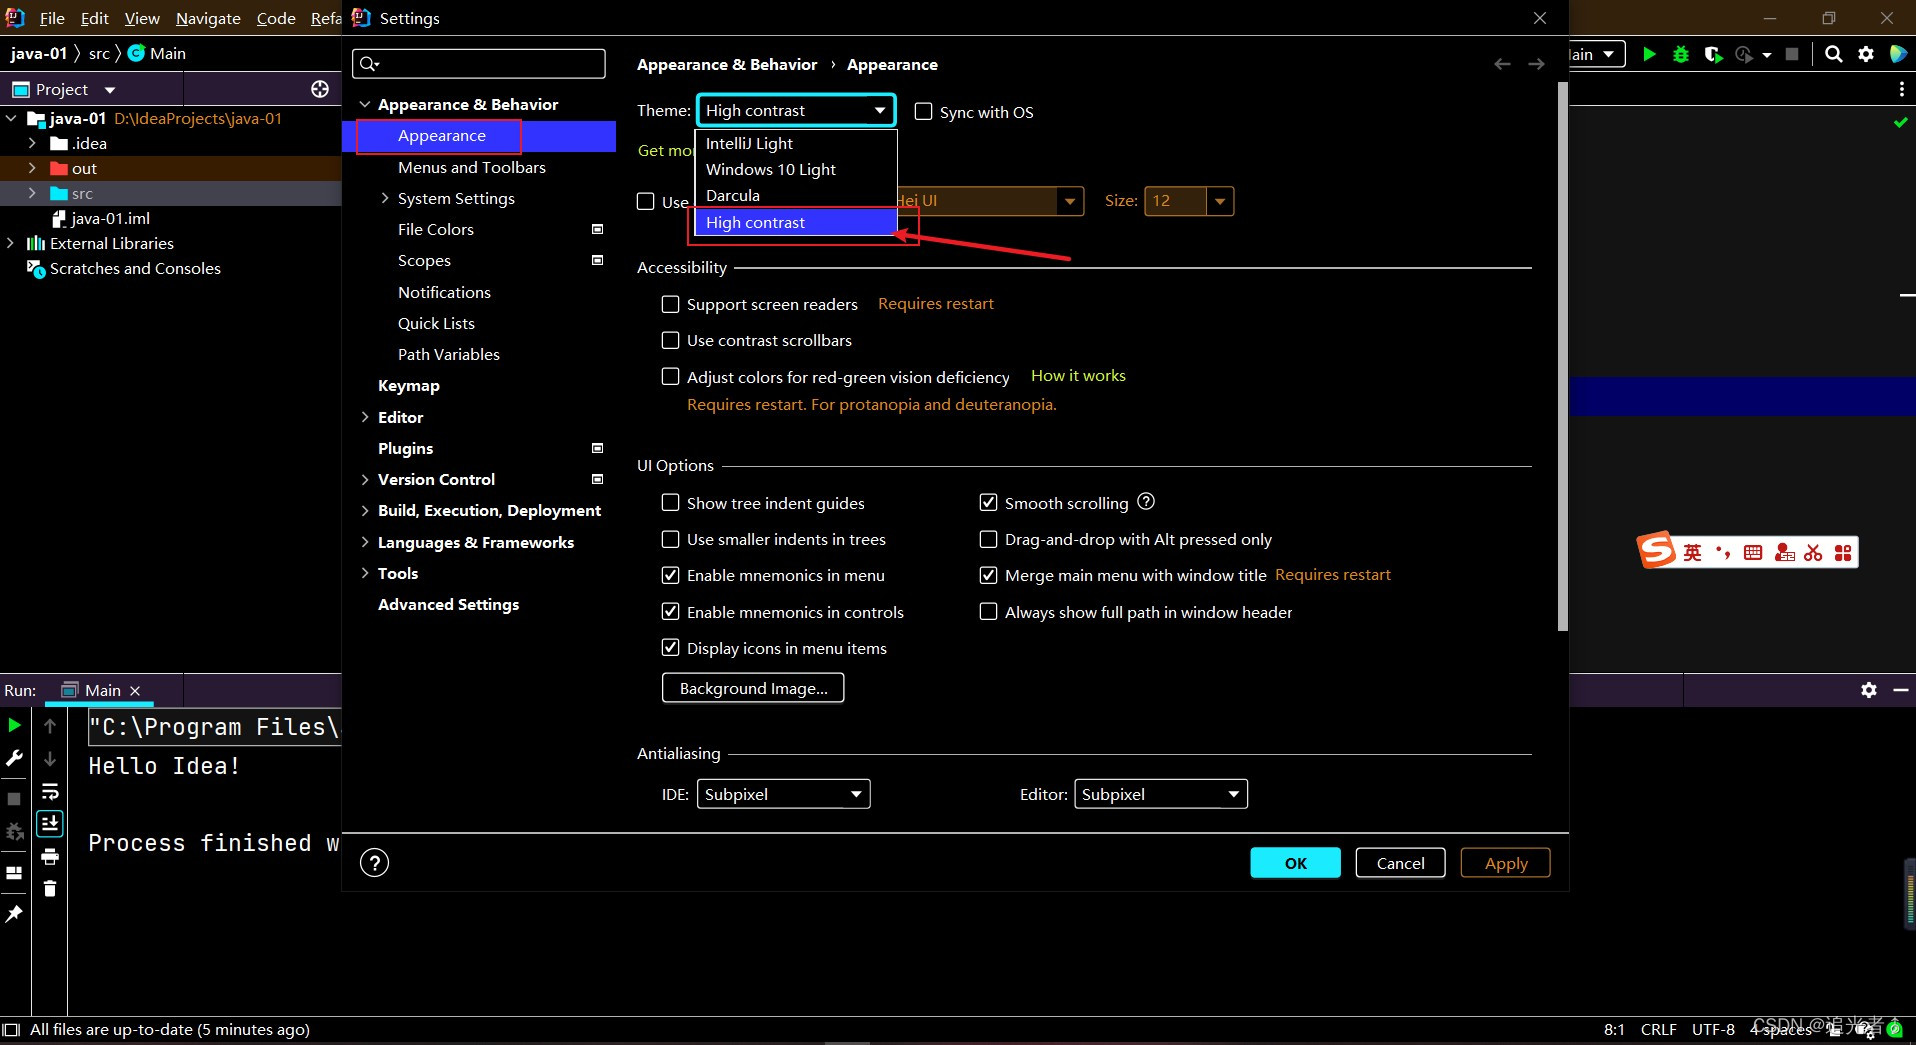This screenshot has width=1916, height=1045.
Task: Open Path Variables settings page
Action: point(449,354)
